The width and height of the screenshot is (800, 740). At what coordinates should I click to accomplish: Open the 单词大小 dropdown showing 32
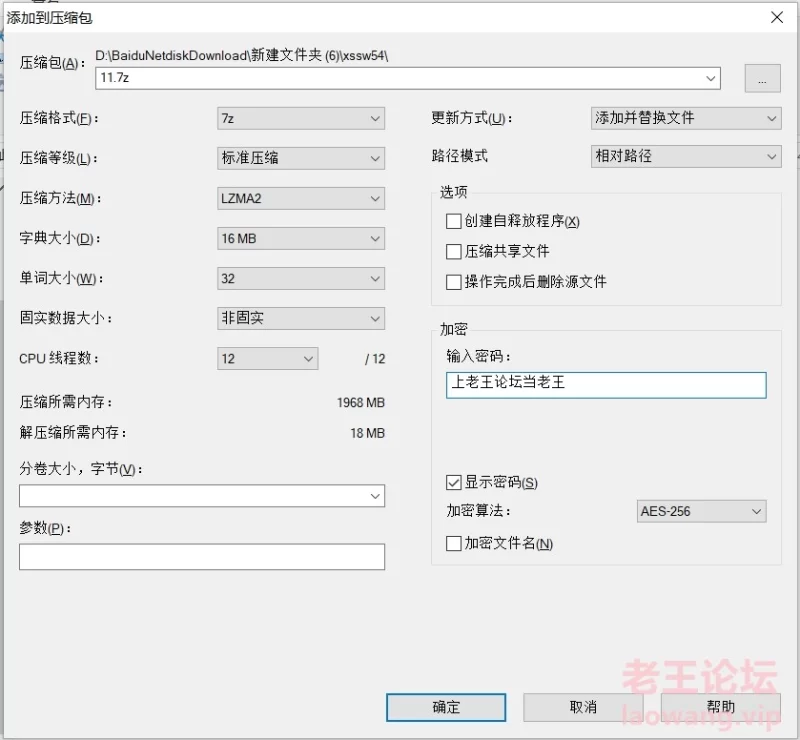click(x=301, y=279)
